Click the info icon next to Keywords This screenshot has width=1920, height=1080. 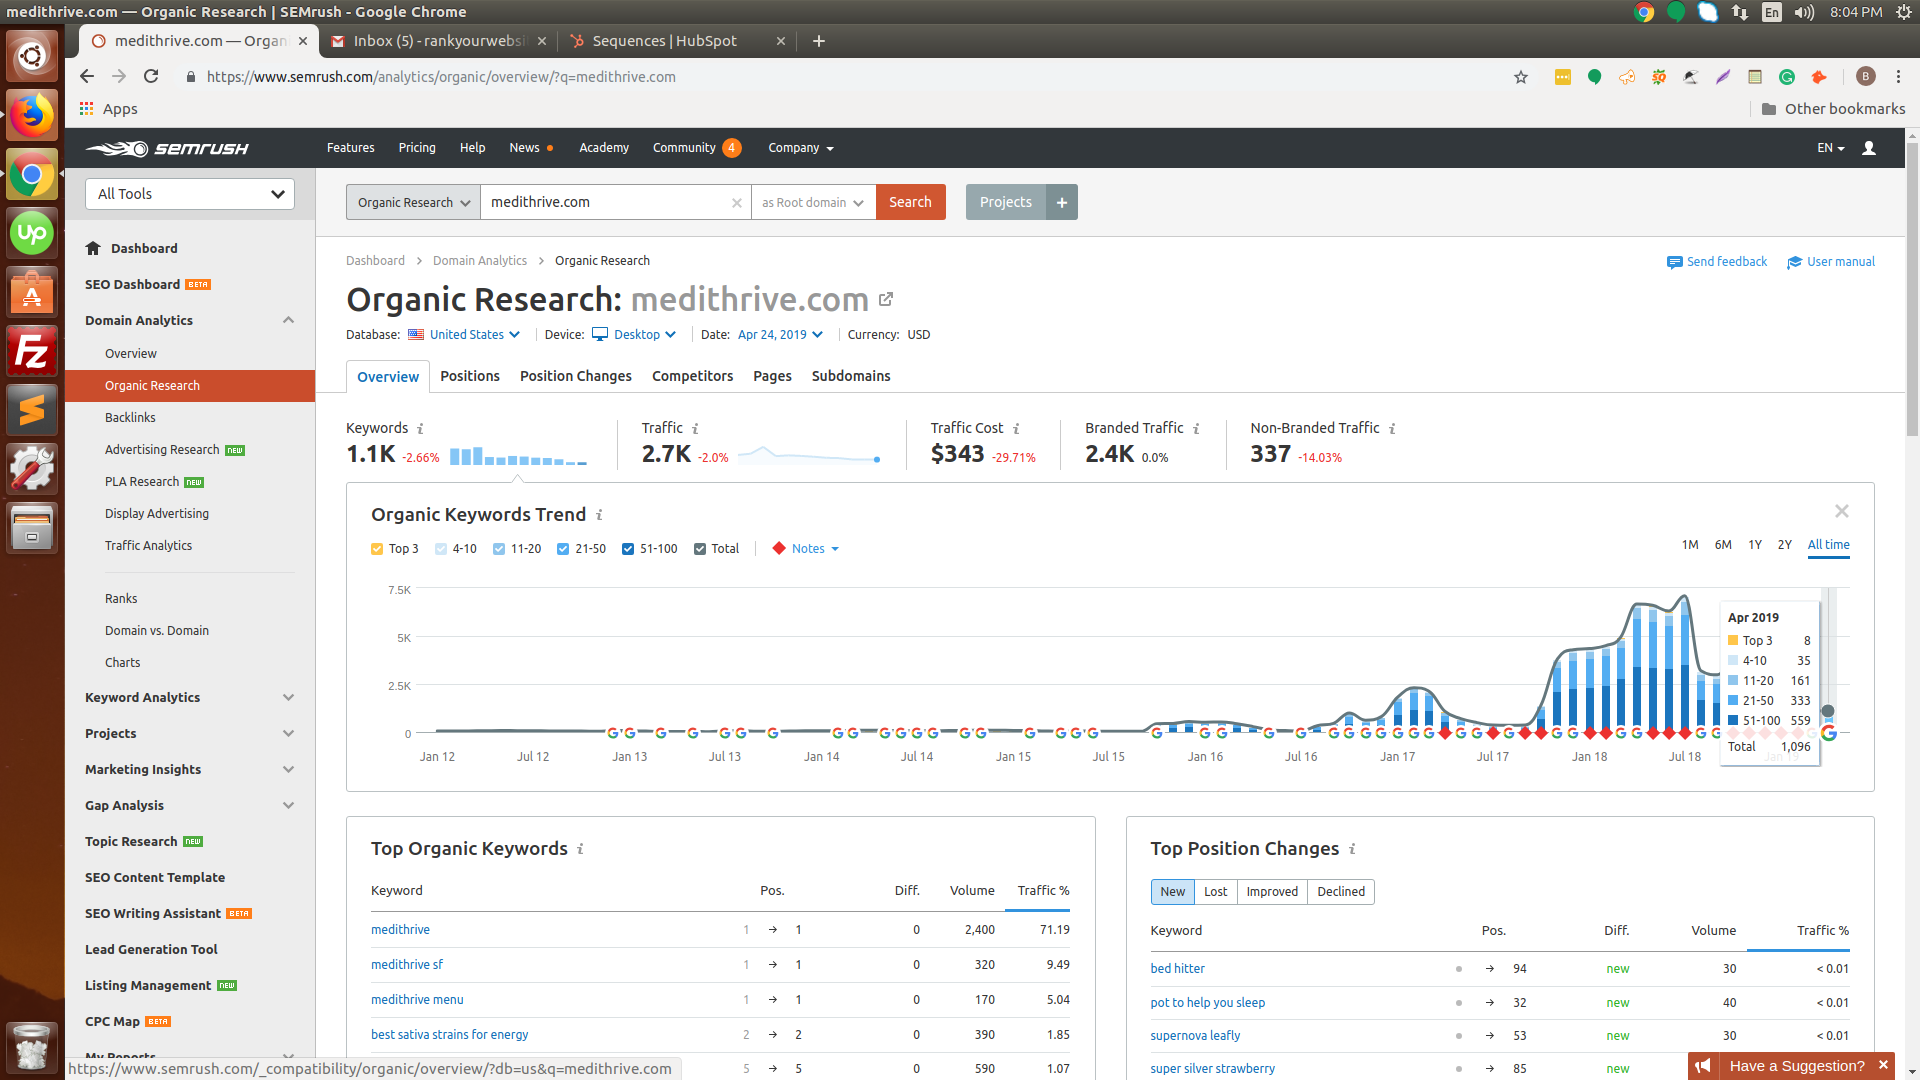(420, 428)
